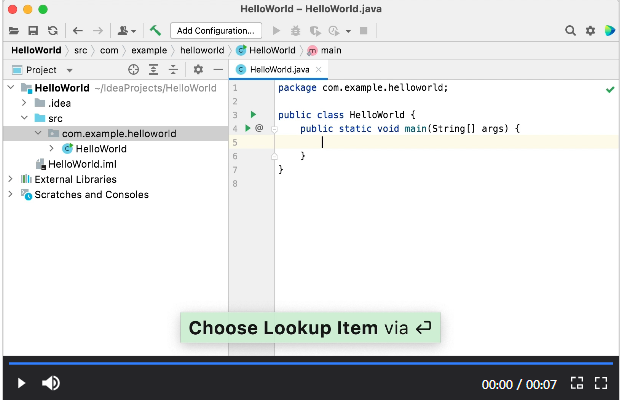Save all with the floppy disk icon
Viewport: 621px width, 400px height.
[33, 30]
